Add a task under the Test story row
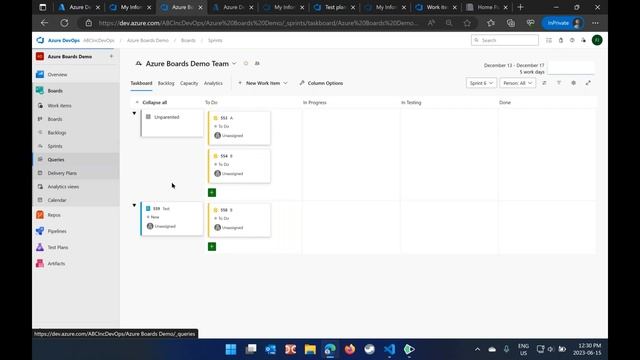This screenshot has width=640, height=360. 212,247
